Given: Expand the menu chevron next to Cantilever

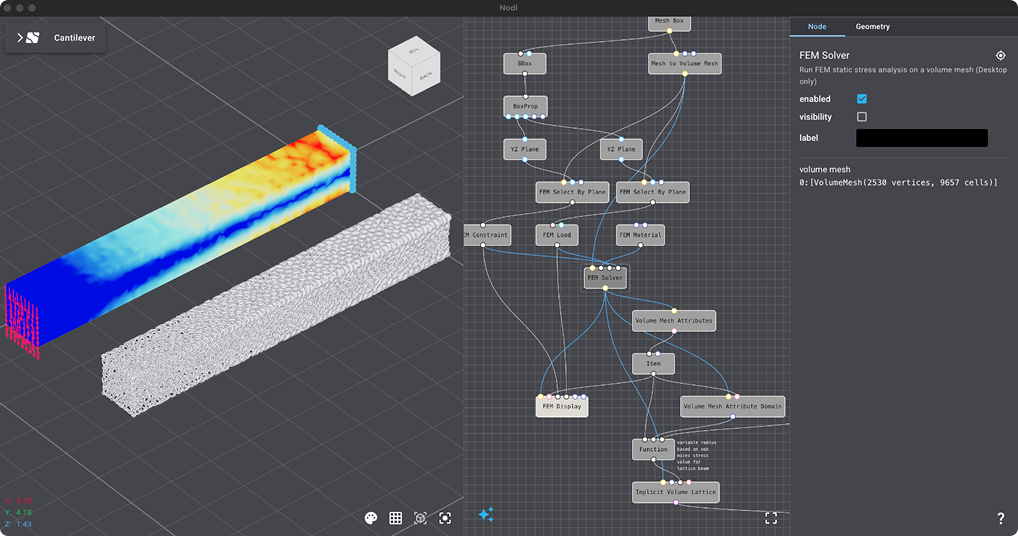Looking at the screenshot, I should (19, 38).
